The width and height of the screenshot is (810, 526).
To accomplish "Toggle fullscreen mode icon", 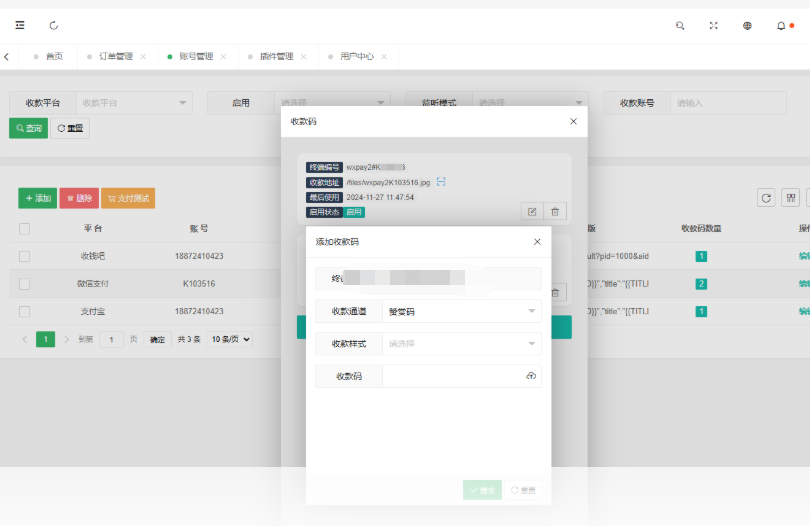I will [x=713, y=25].
